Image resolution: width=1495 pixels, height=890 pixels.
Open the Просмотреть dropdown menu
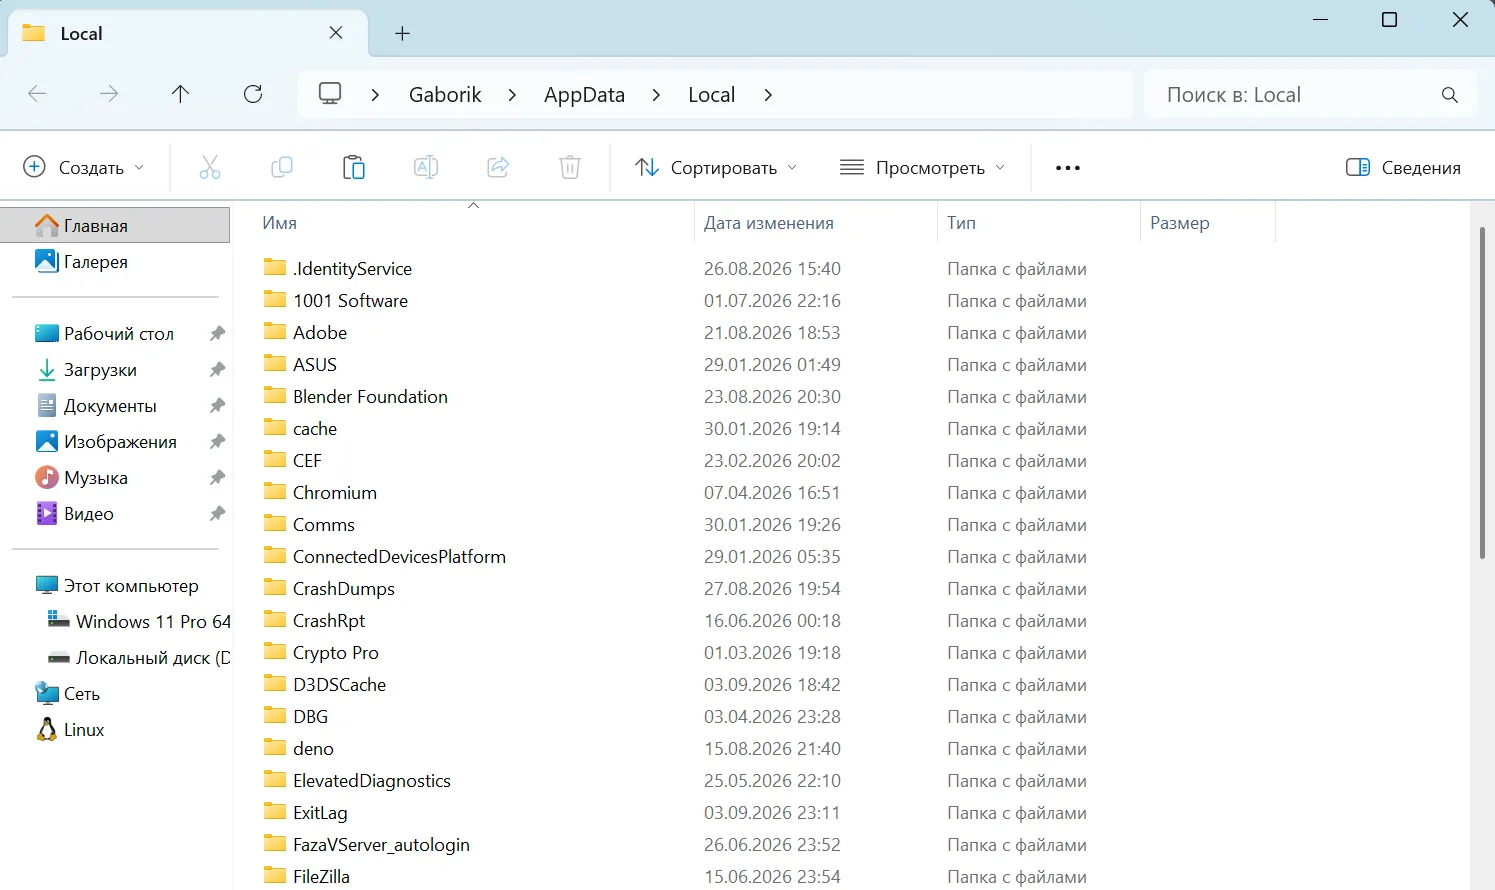[922, 167]
